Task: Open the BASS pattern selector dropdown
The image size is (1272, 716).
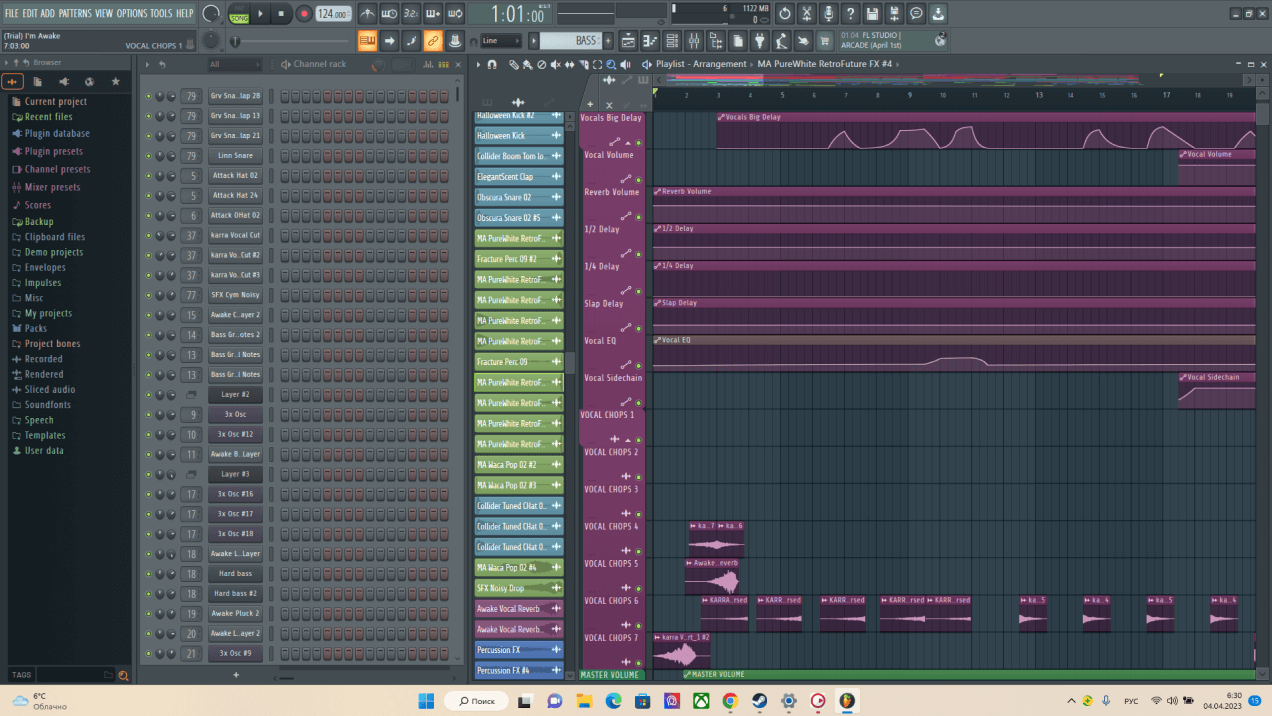Action: pos(572,40)
